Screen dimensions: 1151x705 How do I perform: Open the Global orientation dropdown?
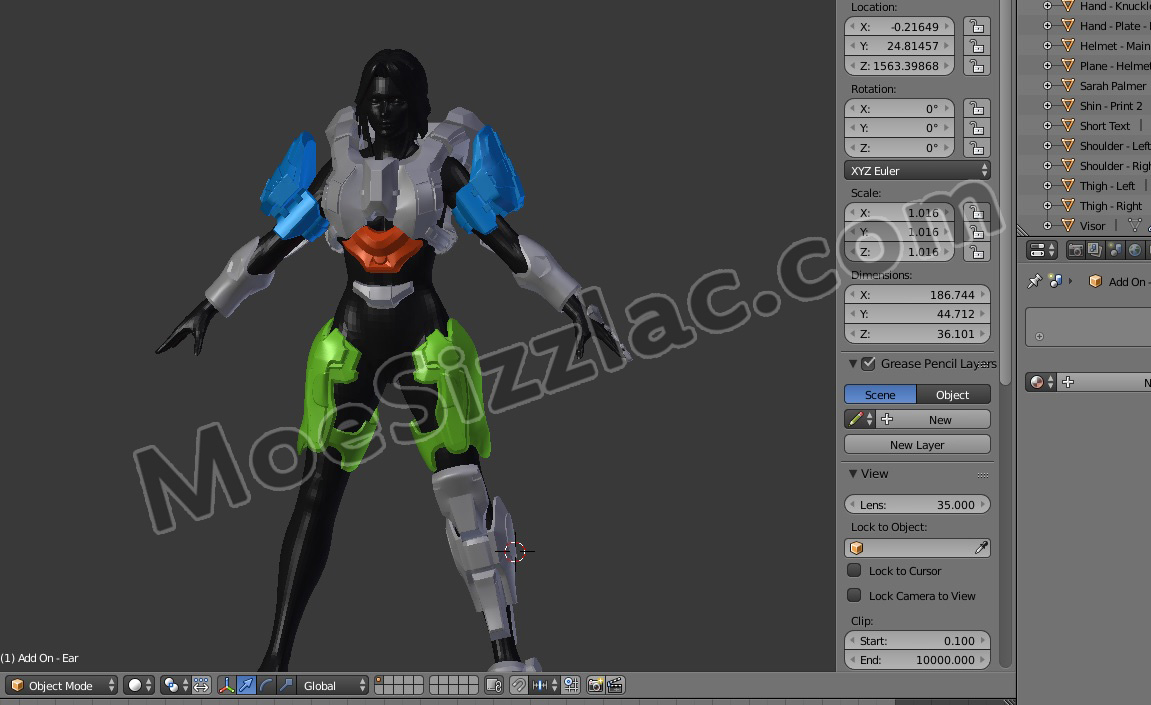tap(332, 685)
